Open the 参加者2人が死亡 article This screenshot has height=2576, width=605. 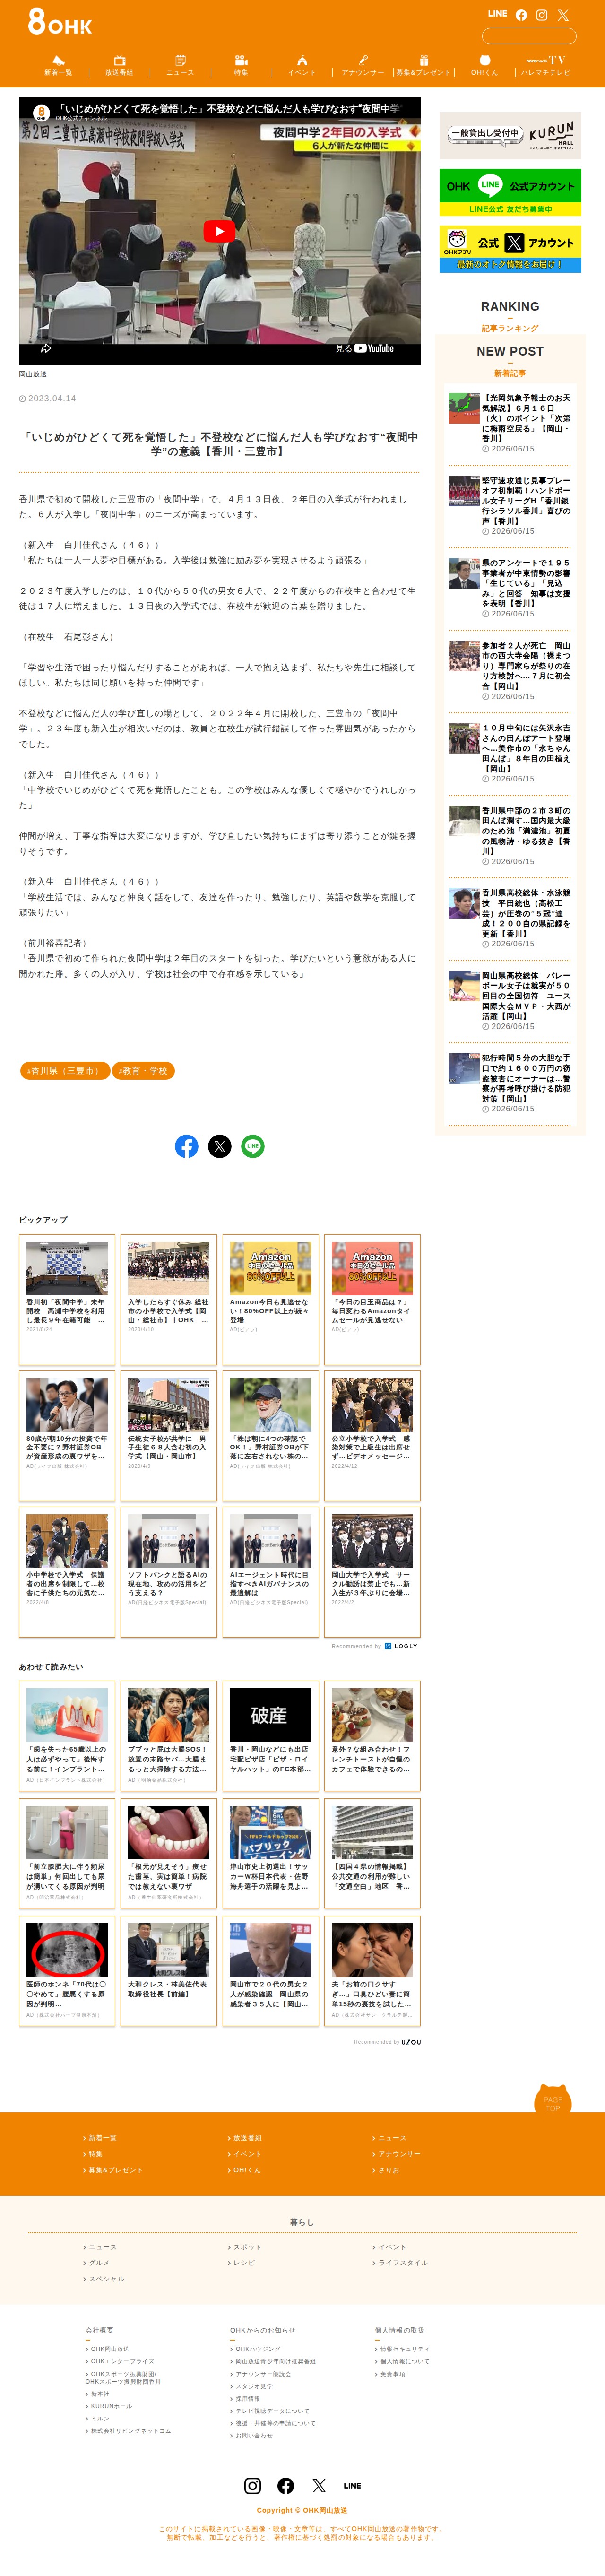click(510, 670)
